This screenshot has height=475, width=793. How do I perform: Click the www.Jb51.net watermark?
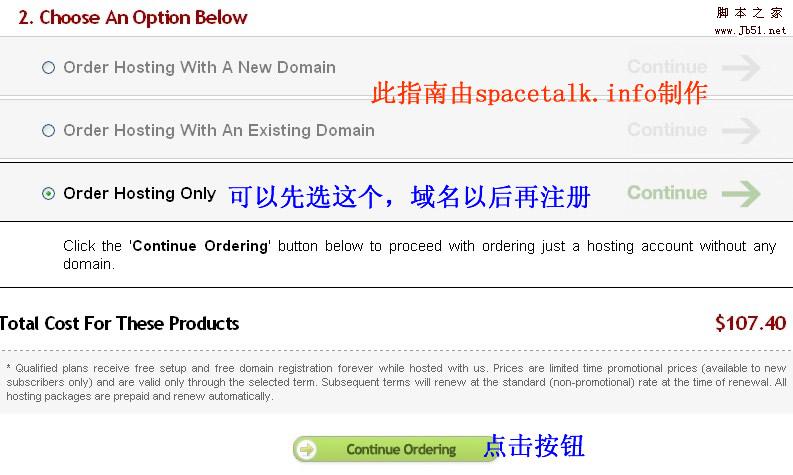tap(751, 30)
